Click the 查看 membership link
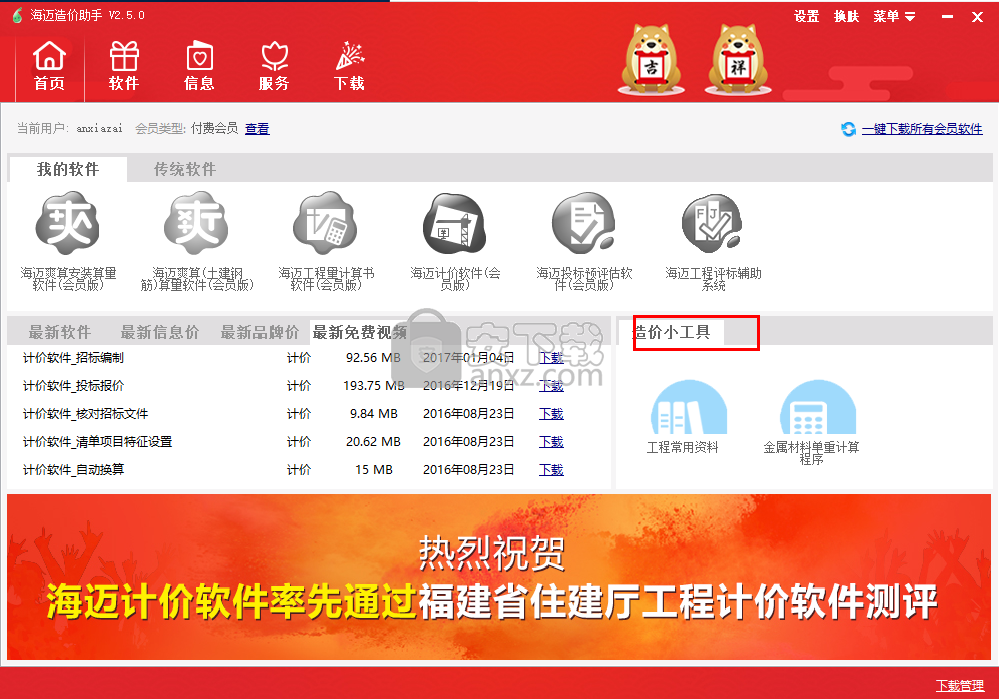999x699 pixels. click(x=257, y=129)
